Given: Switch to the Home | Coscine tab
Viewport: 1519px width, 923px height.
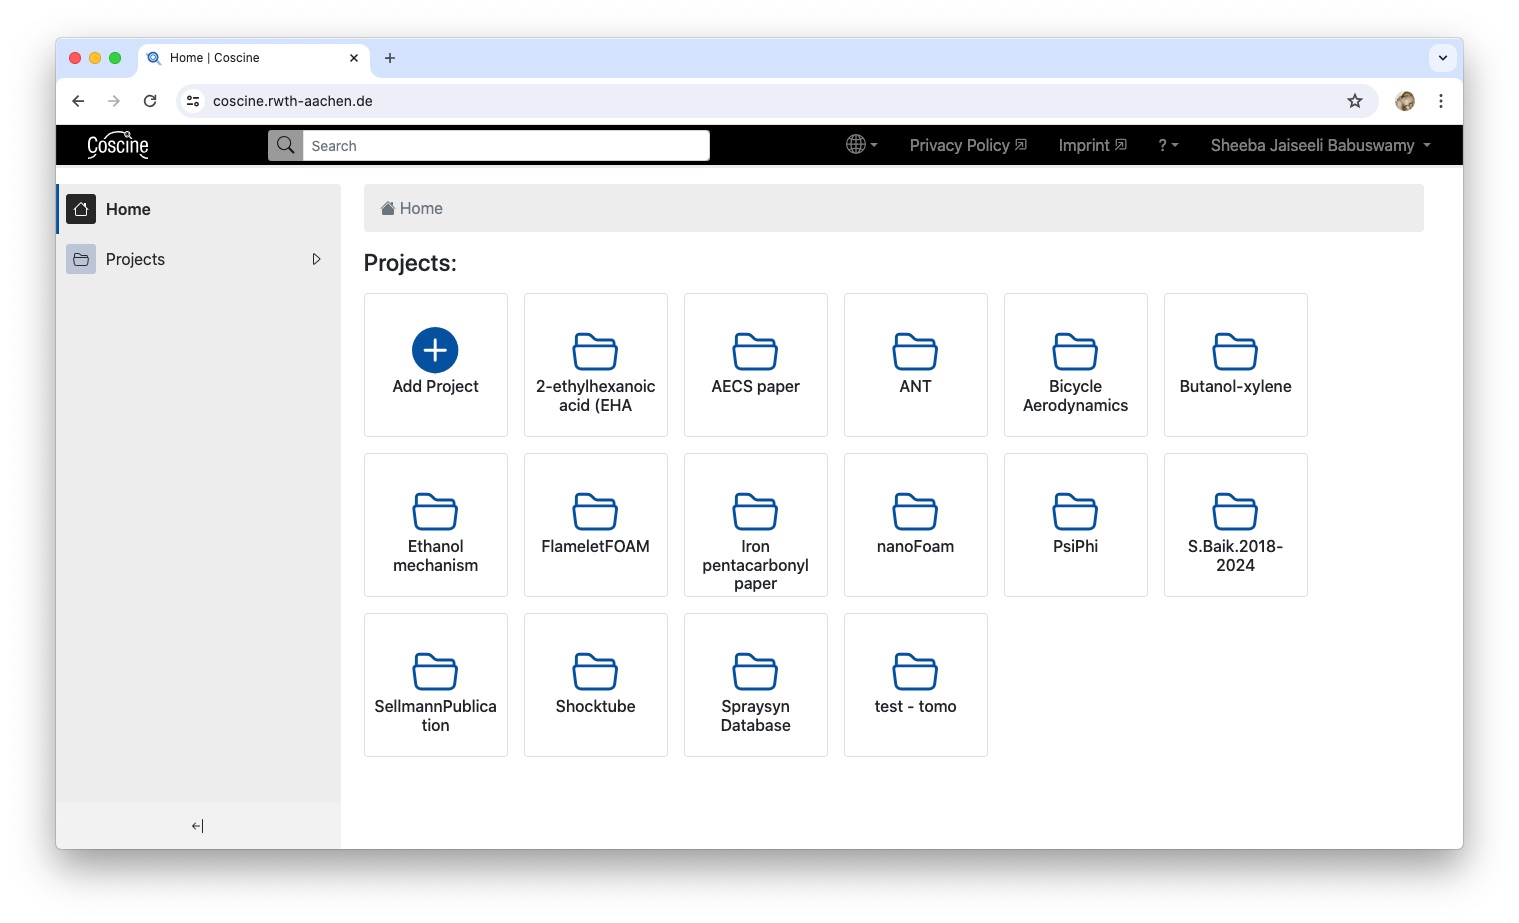Looking at the screenshot, I should click(240, 58).
